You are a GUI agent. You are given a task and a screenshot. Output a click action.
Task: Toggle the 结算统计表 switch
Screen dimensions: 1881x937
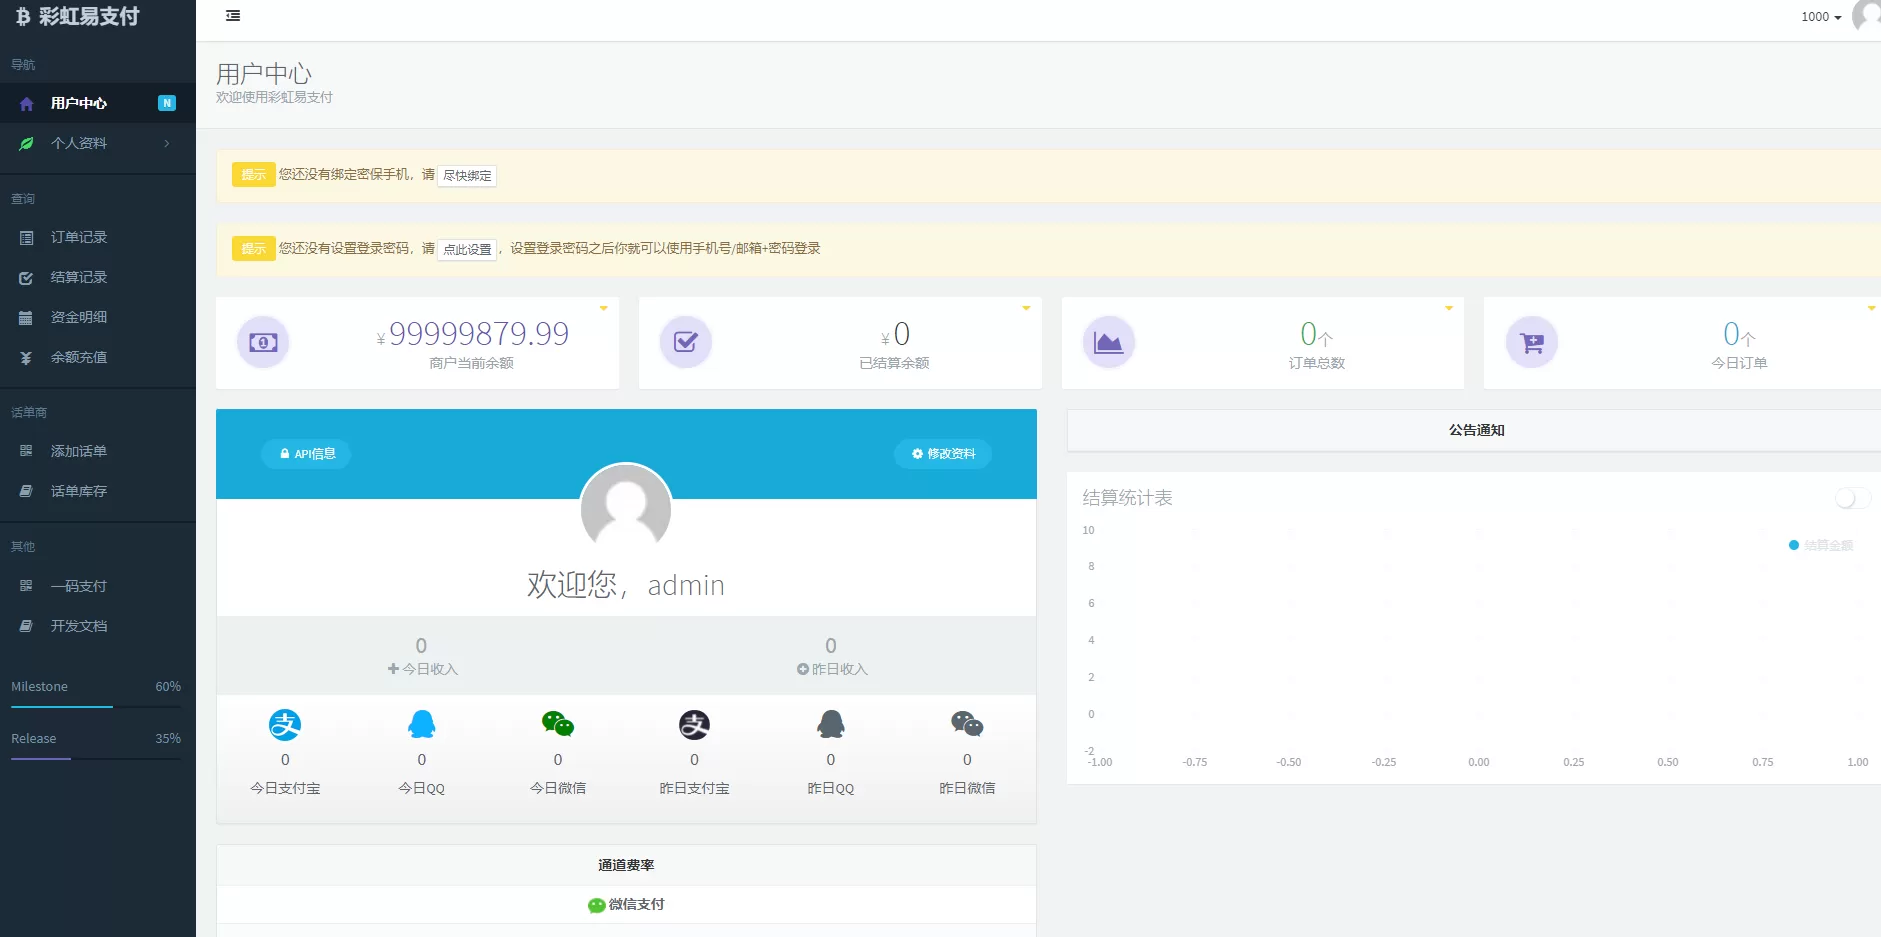pos(1851,498)
